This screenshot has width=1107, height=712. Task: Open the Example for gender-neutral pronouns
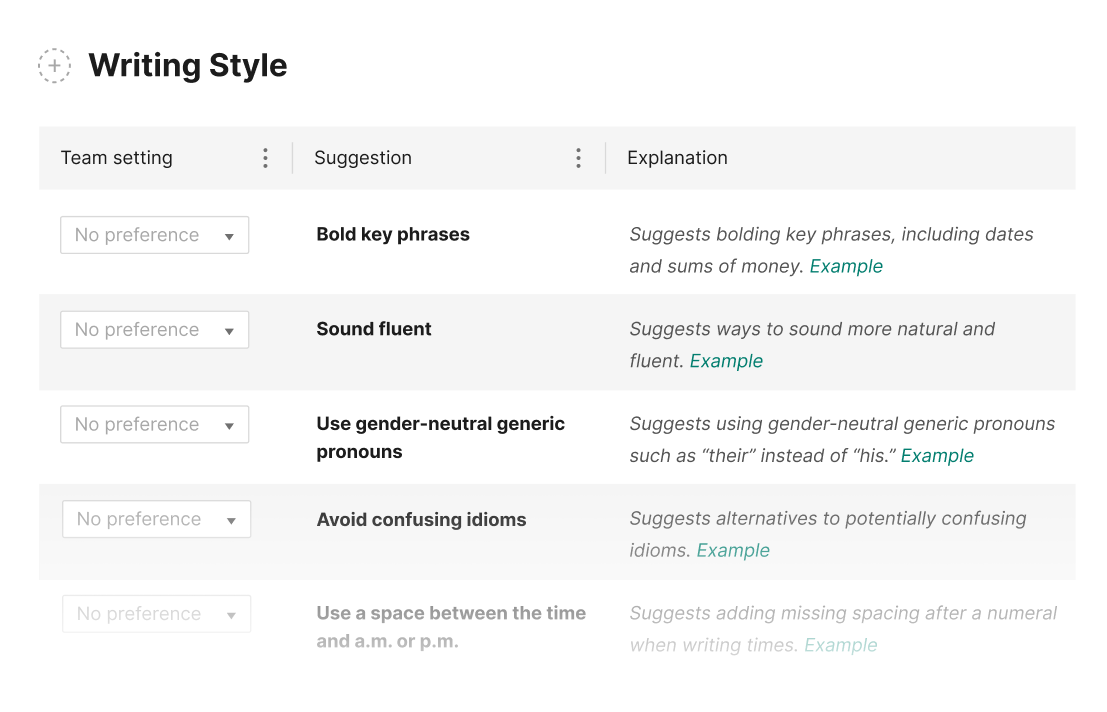(937, 456)
